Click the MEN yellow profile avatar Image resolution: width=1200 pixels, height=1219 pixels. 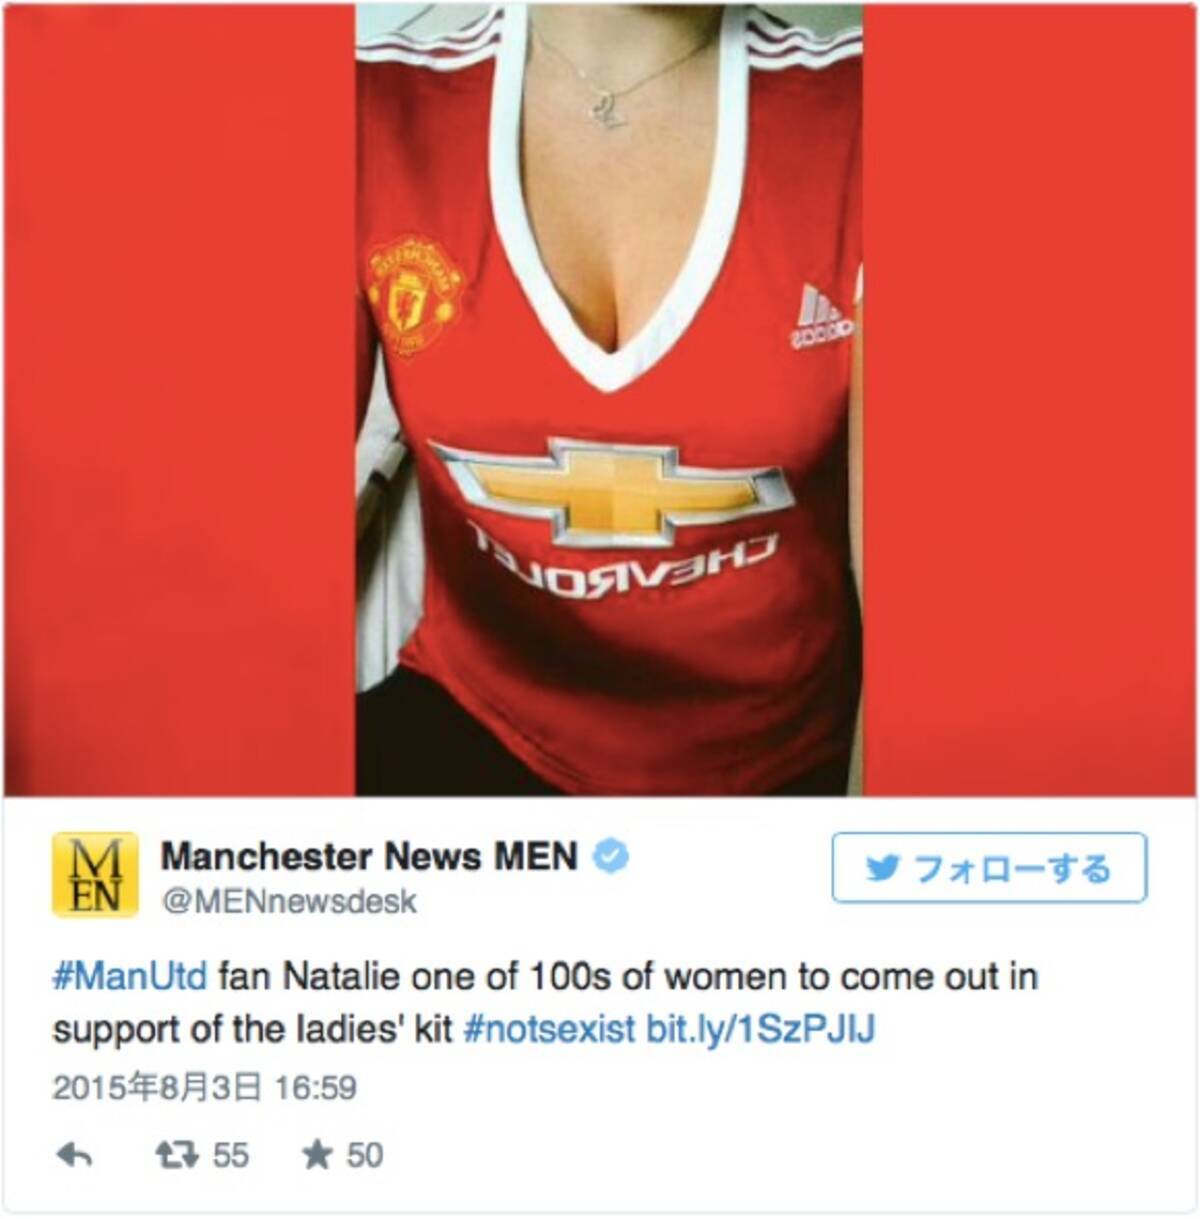tap(95, 875)
